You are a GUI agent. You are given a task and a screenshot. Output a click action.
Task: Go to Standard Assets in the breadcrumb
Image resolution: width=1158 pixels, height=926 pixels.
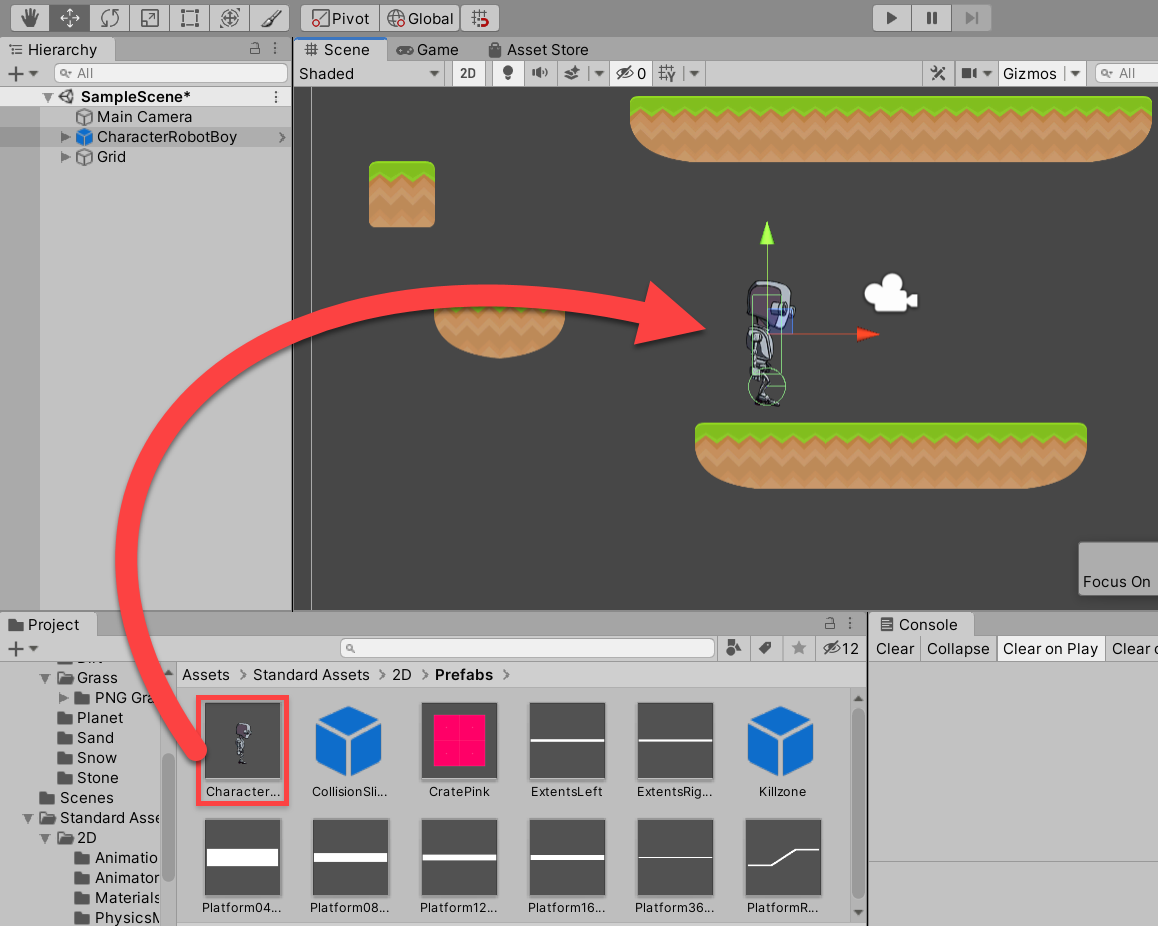tap(311, 675)
